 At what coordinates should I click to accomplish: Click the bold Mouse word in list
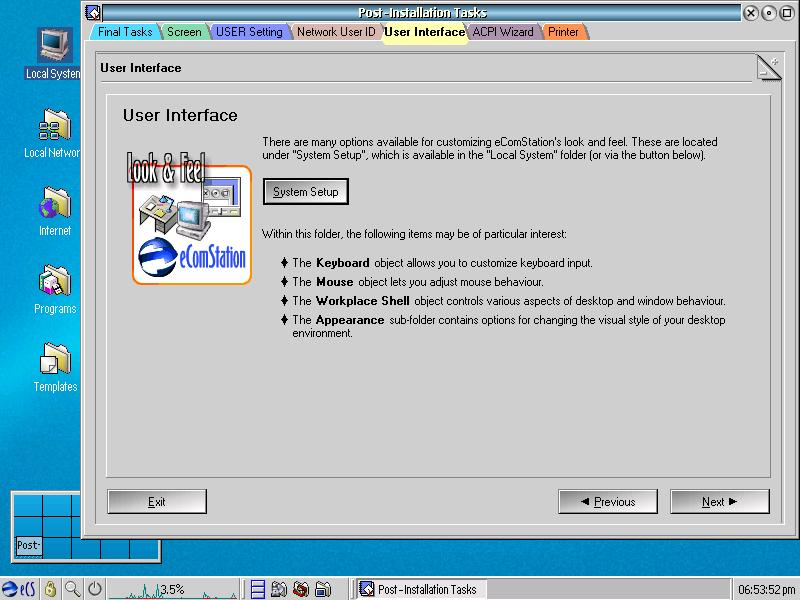[x=334, y=282]
